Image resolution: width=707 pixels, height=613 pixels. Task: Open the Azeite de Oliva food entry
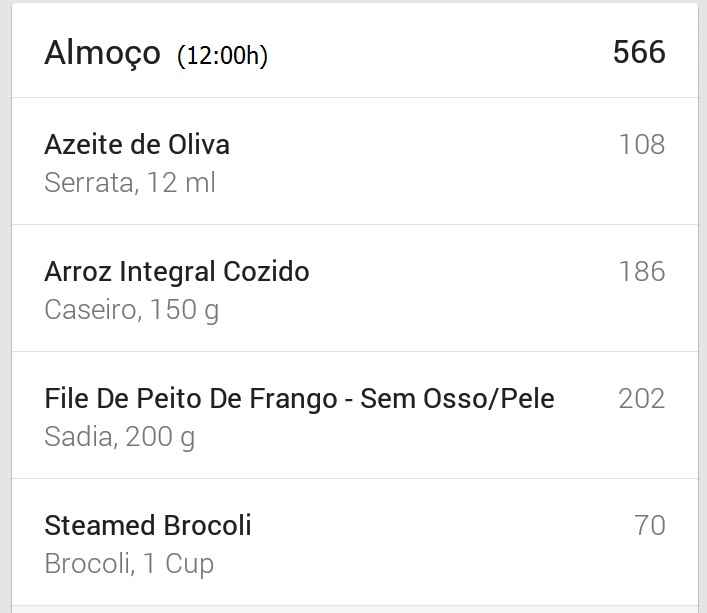[x=137, y=145]
